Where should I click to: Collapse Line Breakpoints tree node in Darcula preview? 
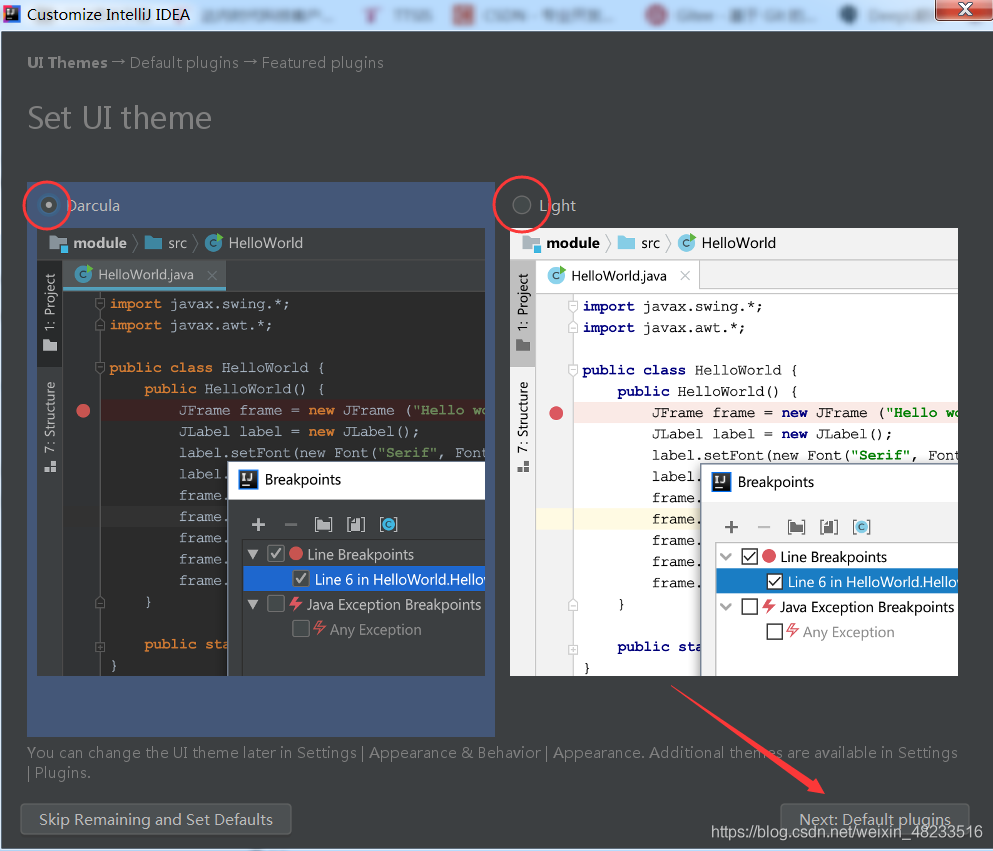coord(253,555)
